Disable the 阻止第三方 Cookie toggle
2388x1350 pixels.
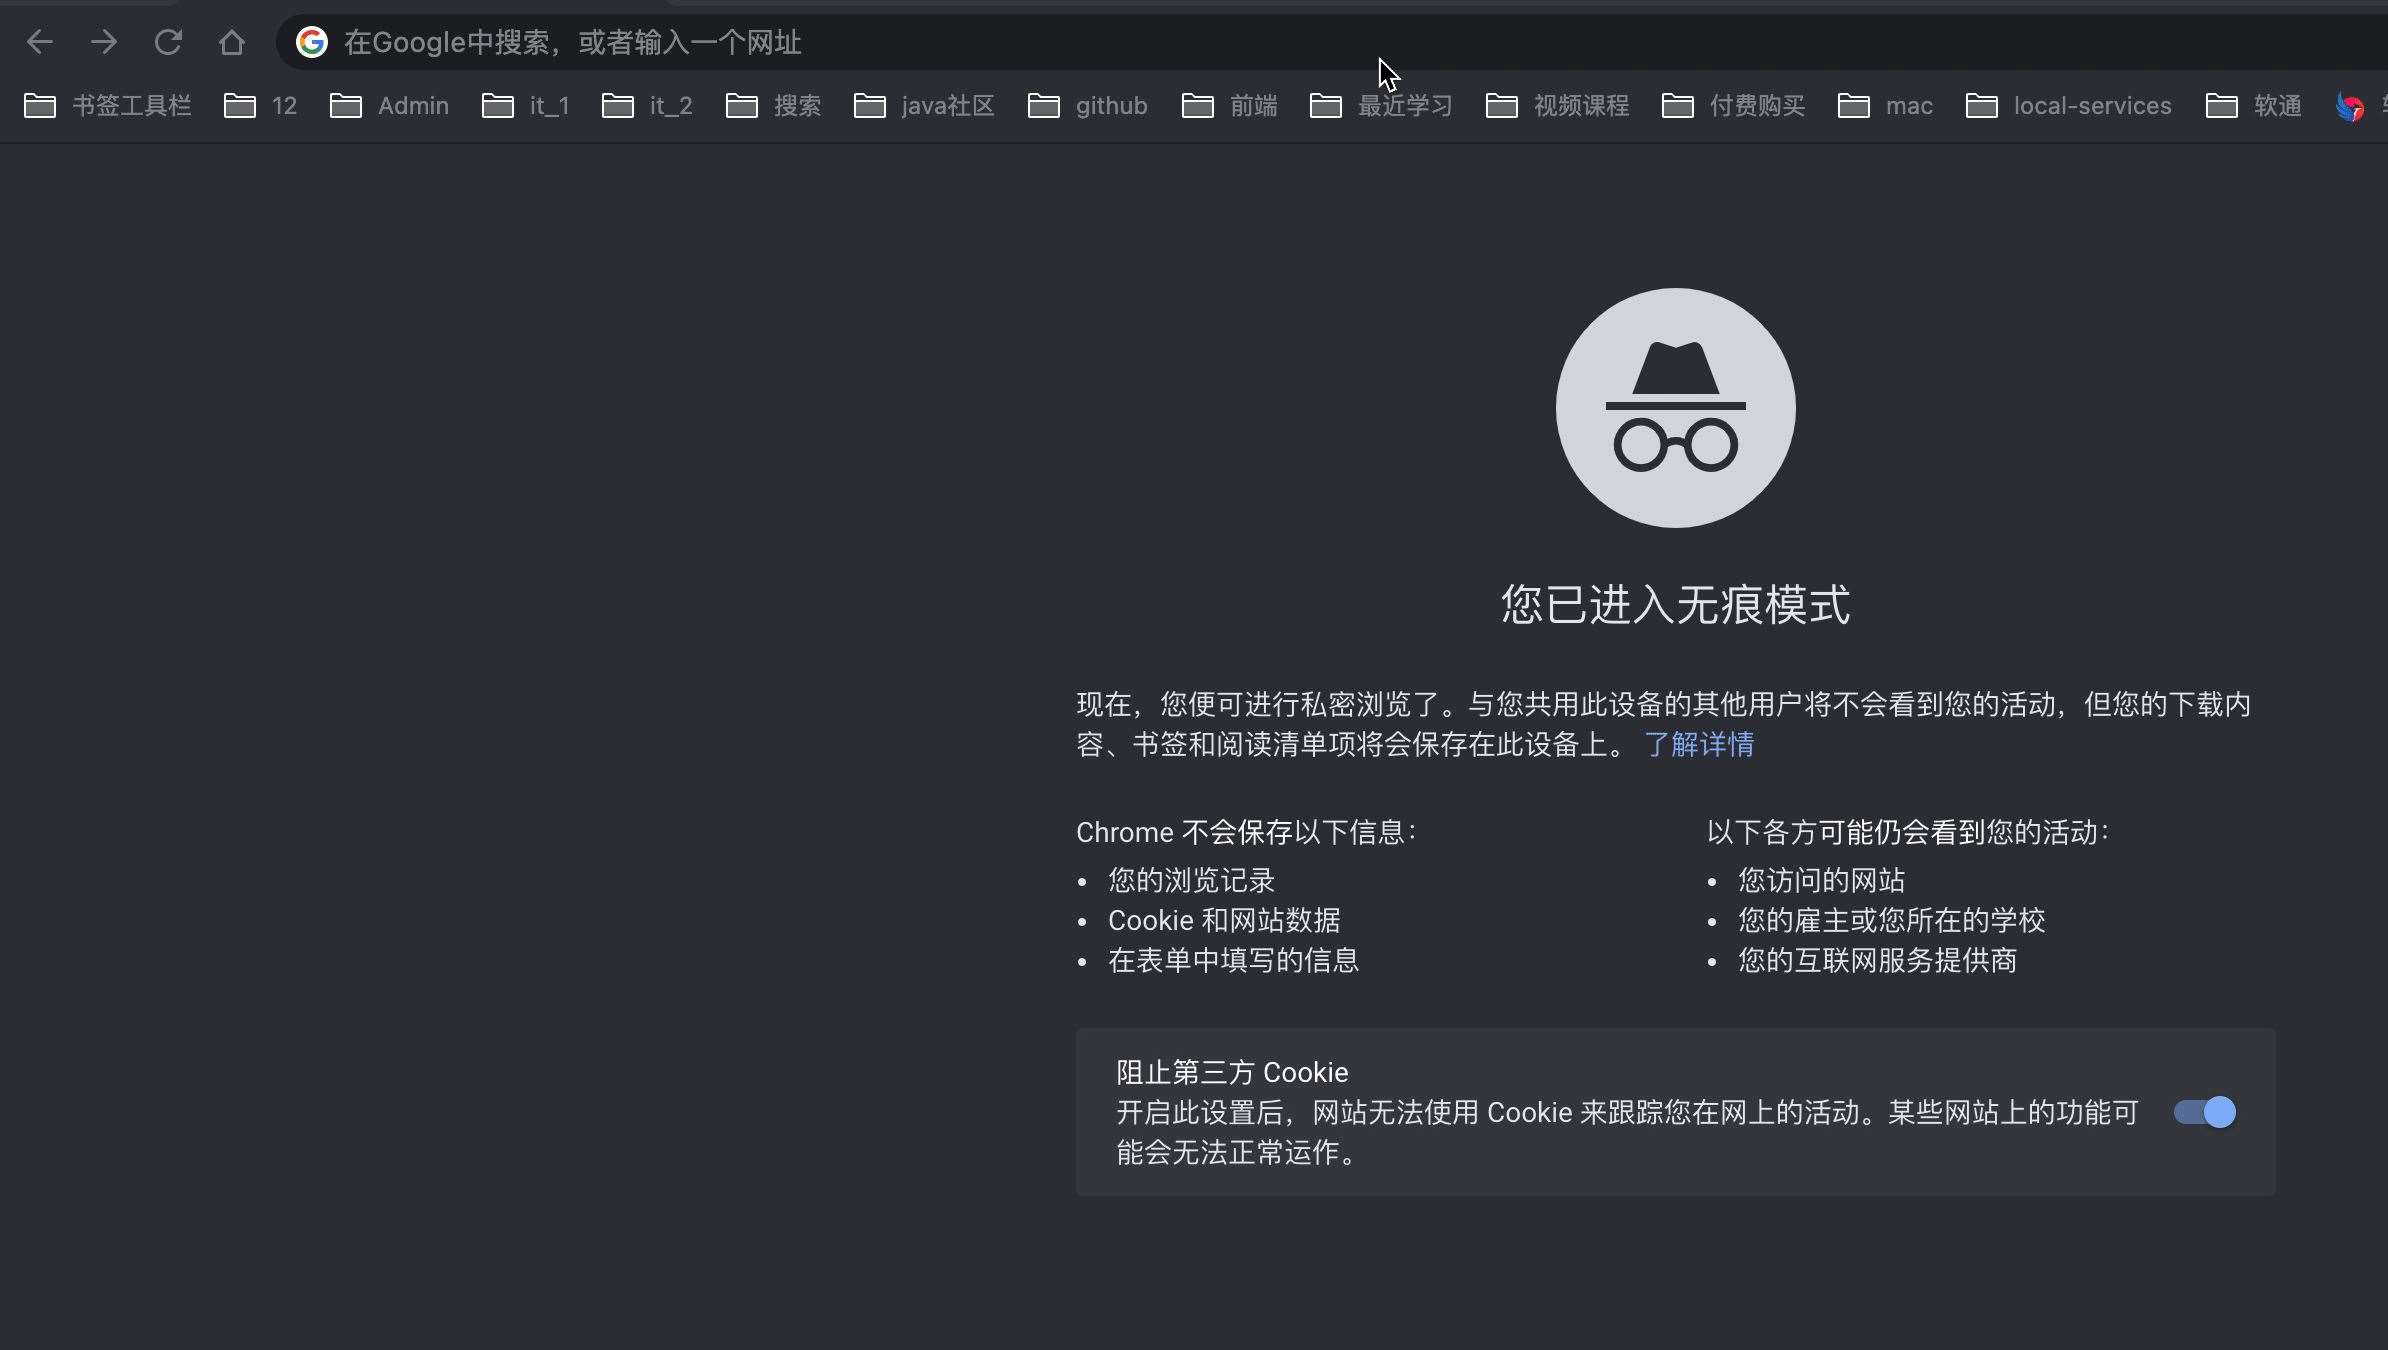click(x=2204, y=1111)
